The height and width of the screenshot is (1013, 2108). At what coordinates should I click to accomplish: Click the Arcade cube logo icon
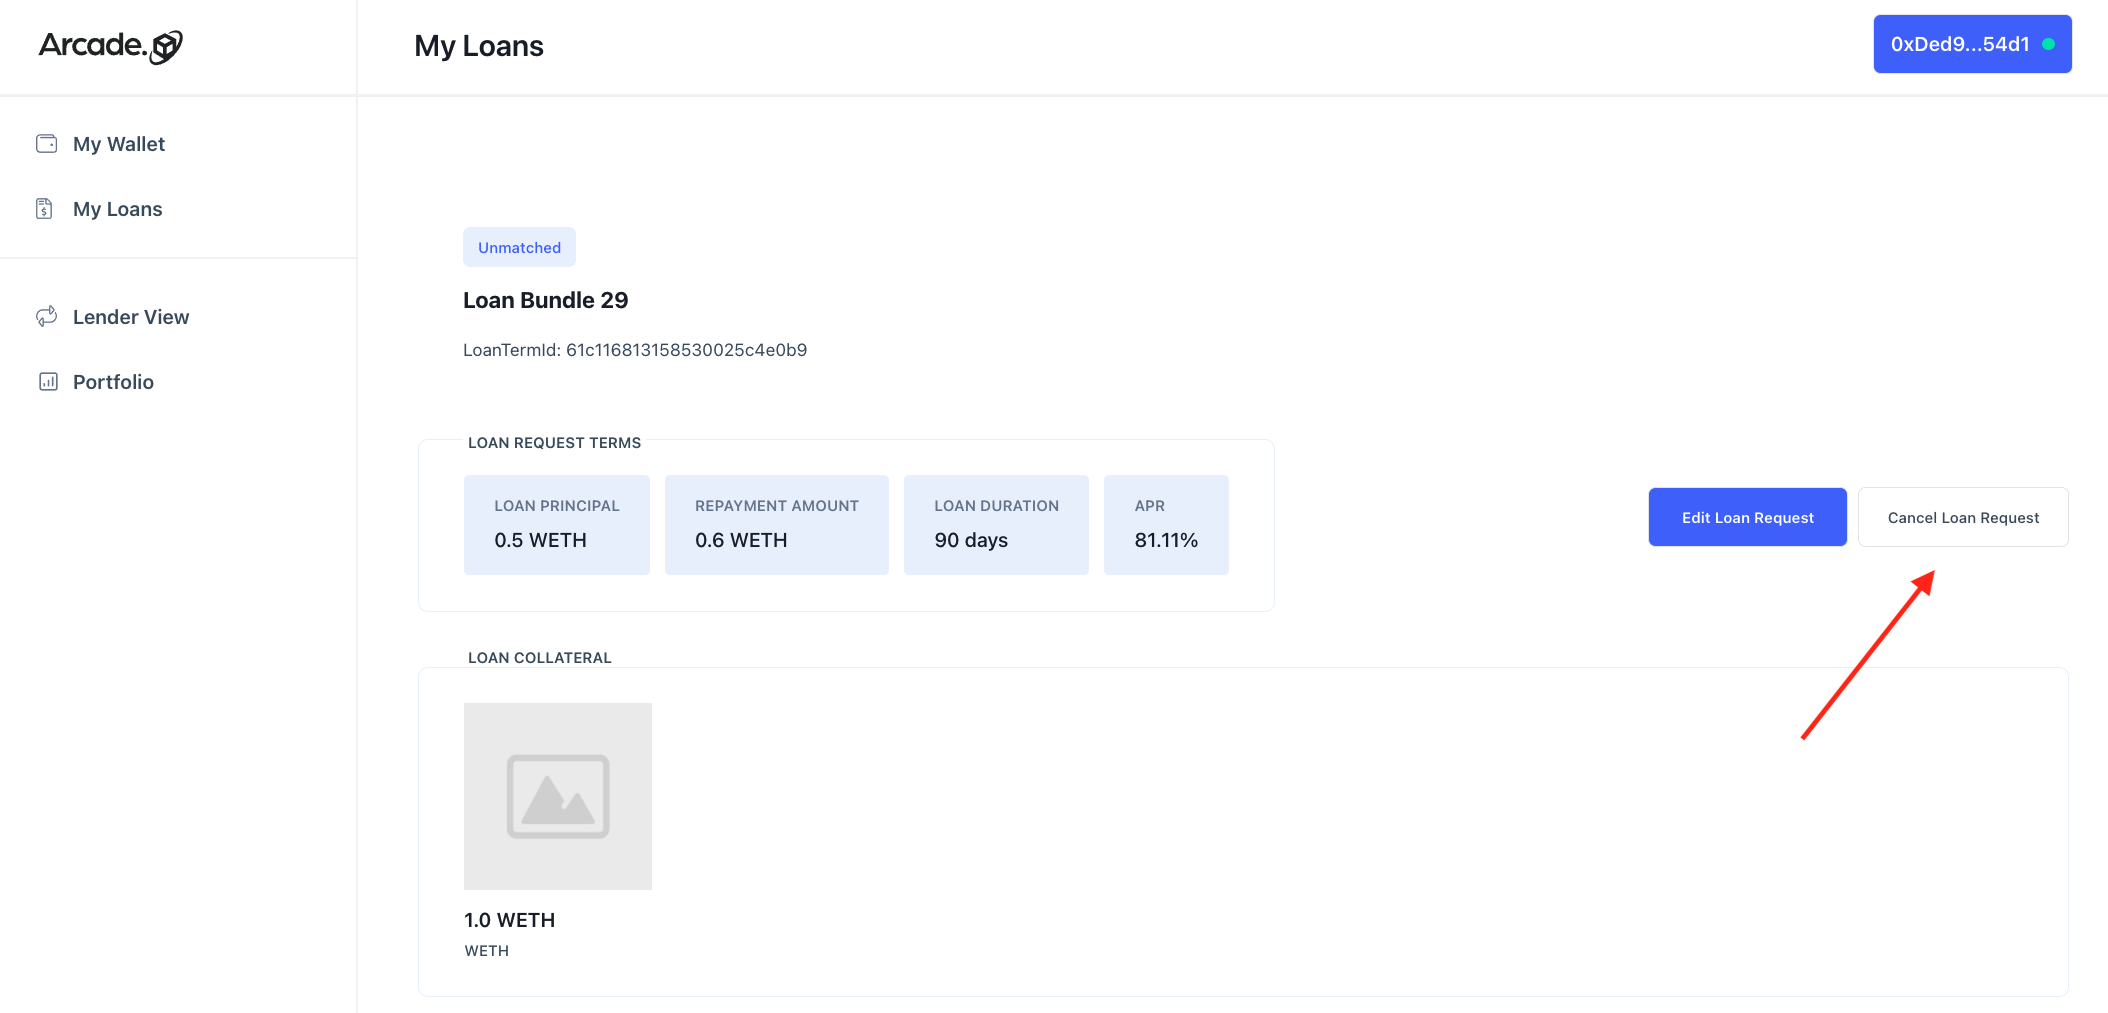166,47
